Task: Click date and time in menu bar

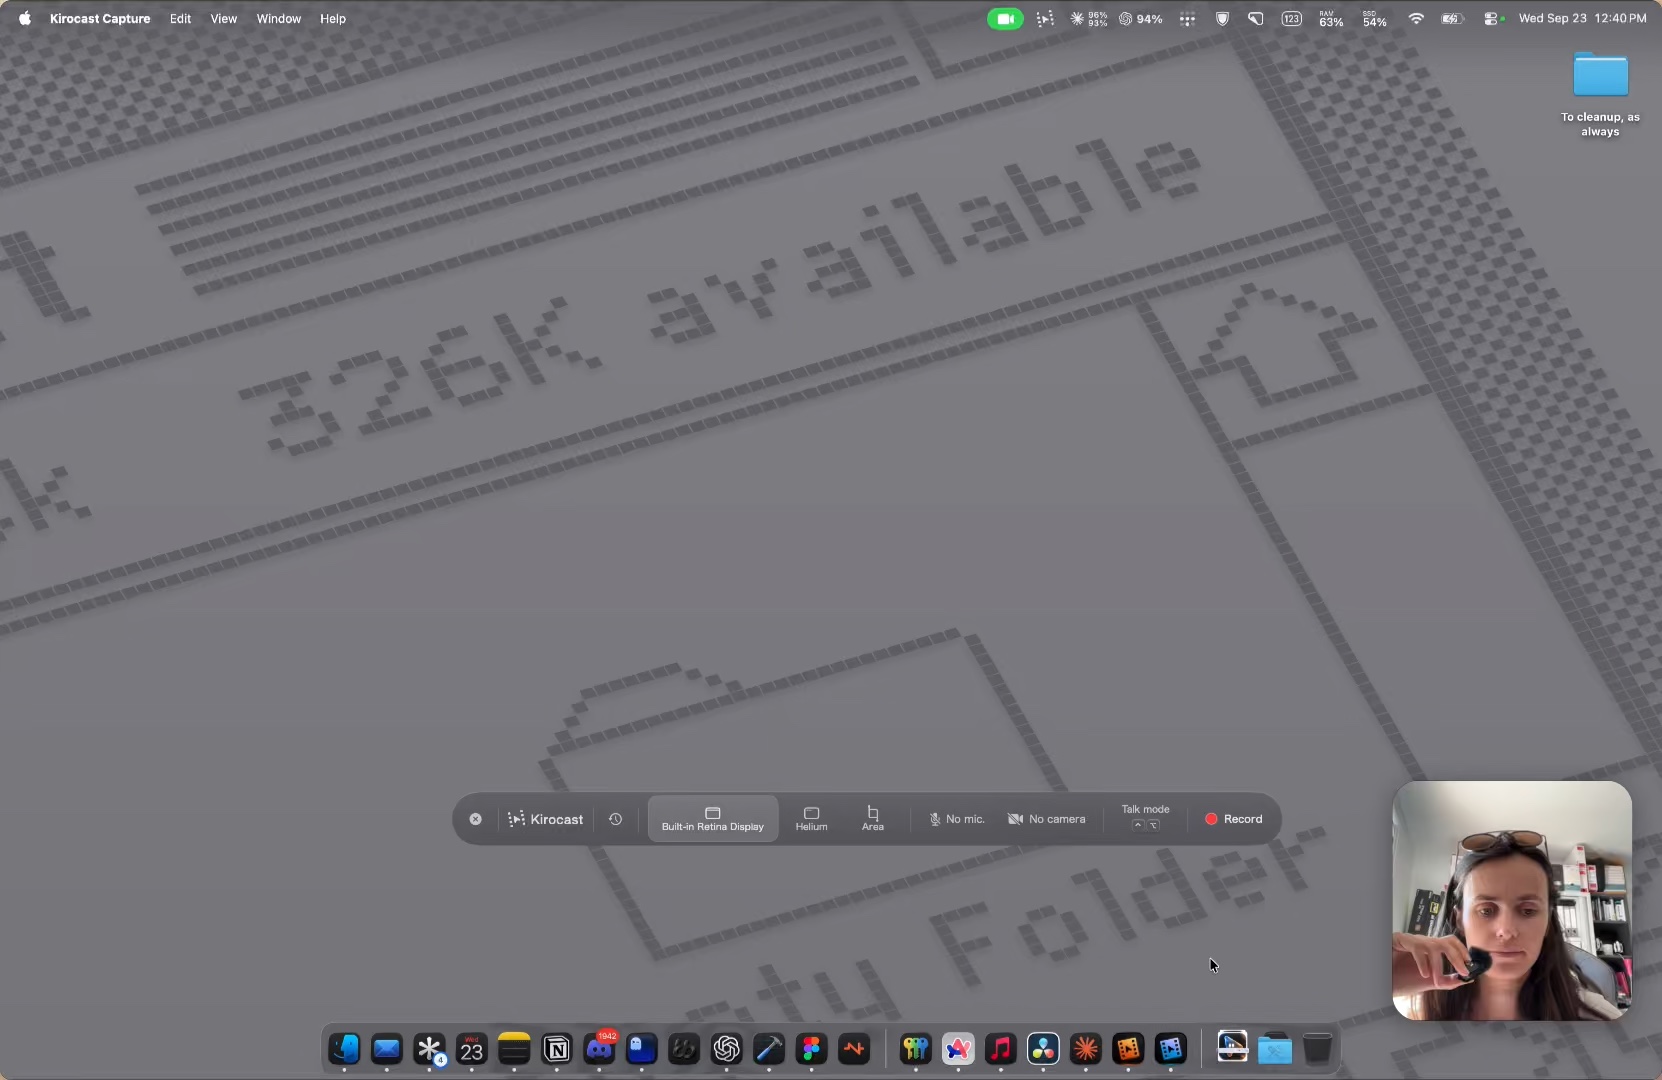Action: pos(1582,18)
